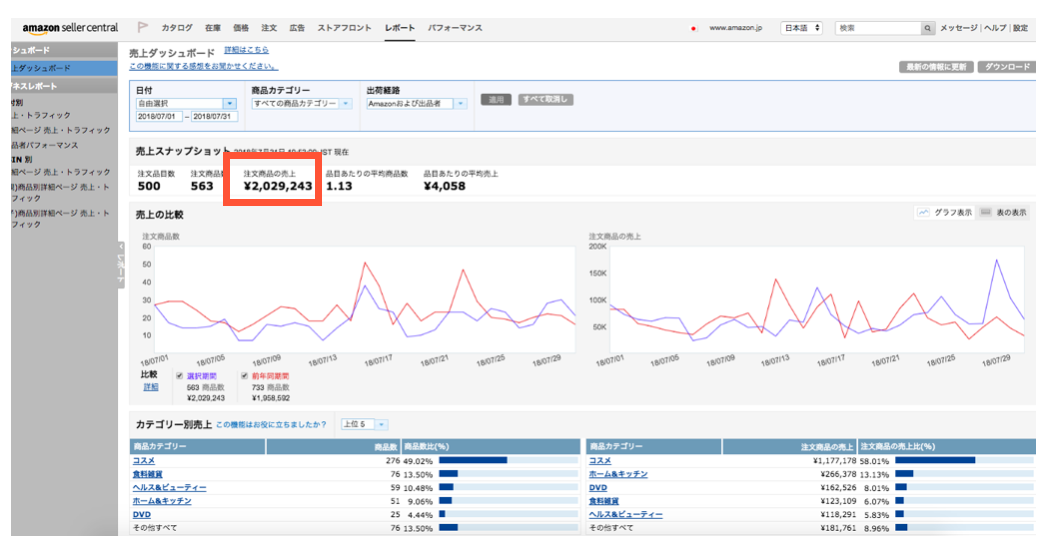
Task: Select 売上ダッシュボード in the sidebar
Action: 64,68
